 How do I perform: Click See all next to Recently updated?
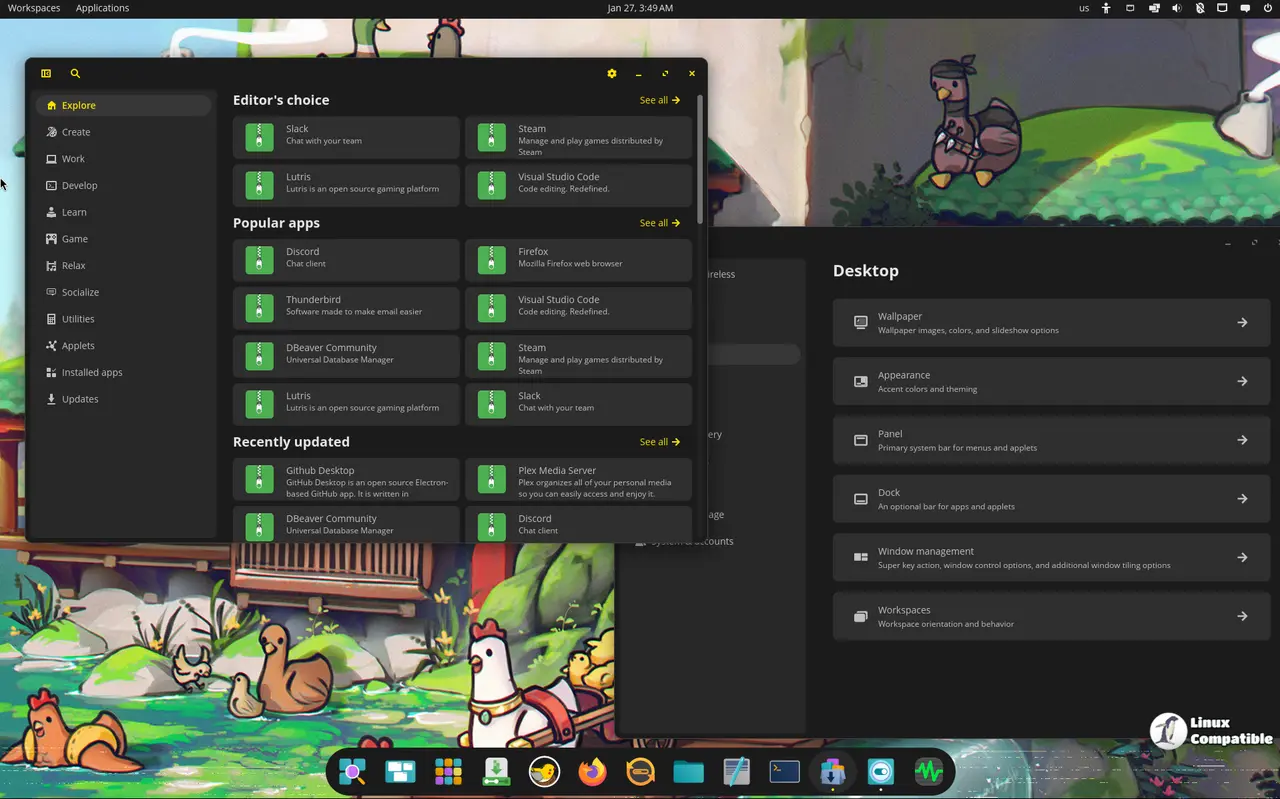tap(659, 442)
